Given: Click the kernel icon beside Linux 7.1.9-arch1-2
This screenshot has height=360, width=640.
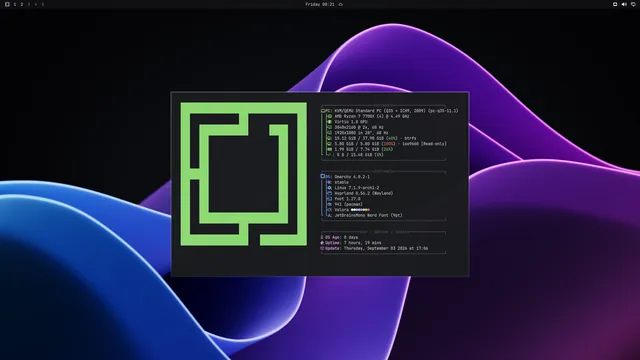Looking at the screenshot, I should point(329,188).
